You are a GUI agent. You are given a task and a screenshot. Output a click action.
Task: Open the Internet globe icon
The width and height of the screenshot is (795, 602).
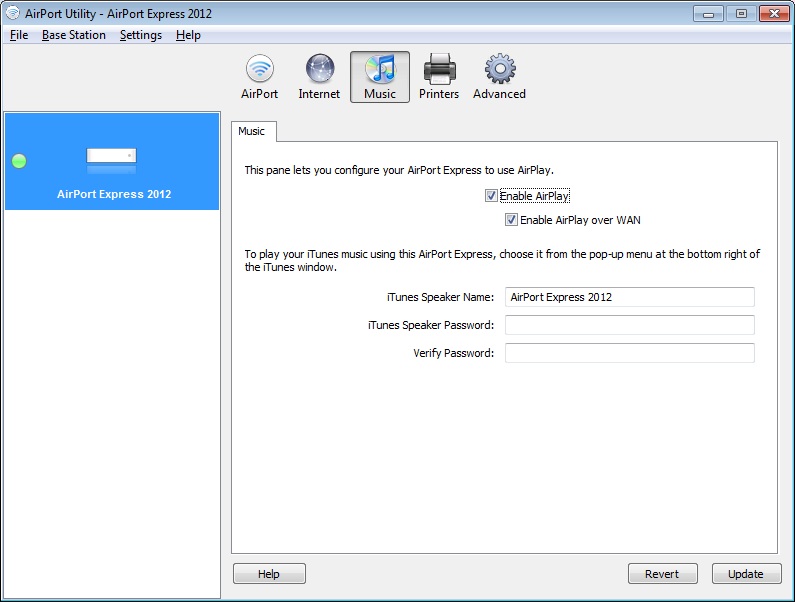319,77
